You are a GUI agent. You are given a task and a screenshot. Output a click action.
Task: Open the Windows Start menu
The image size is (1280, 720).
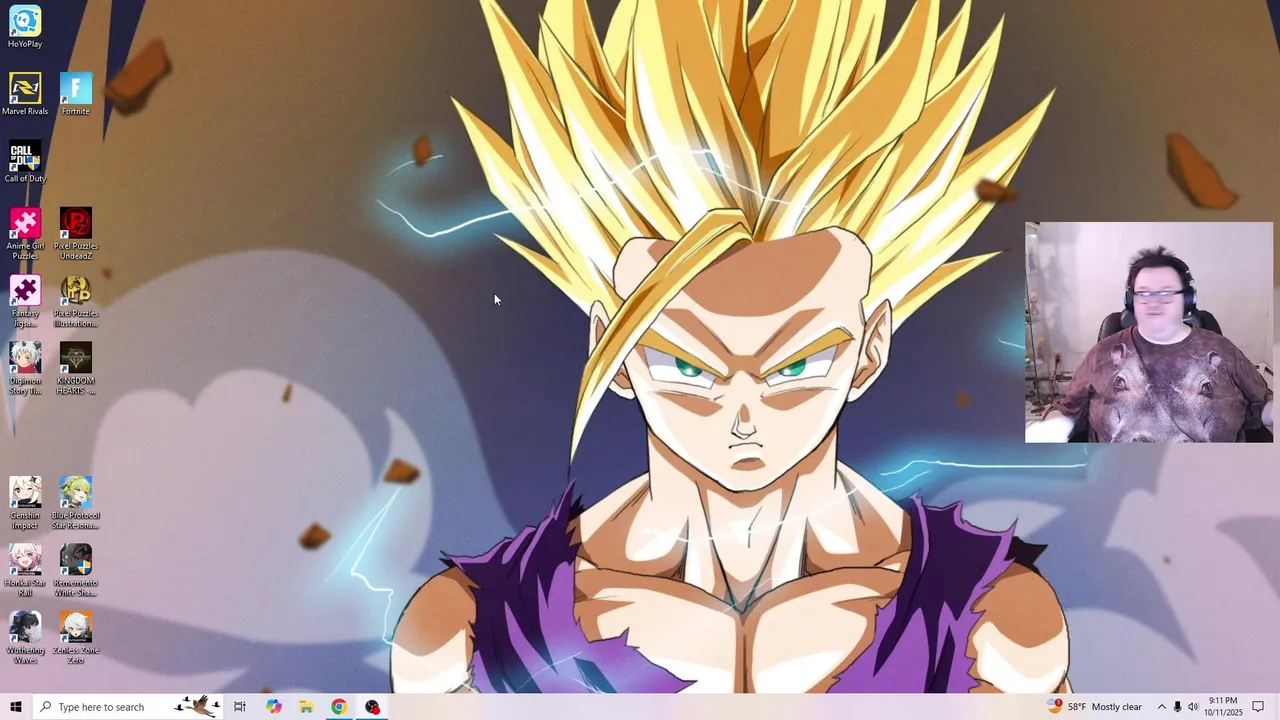15,707
